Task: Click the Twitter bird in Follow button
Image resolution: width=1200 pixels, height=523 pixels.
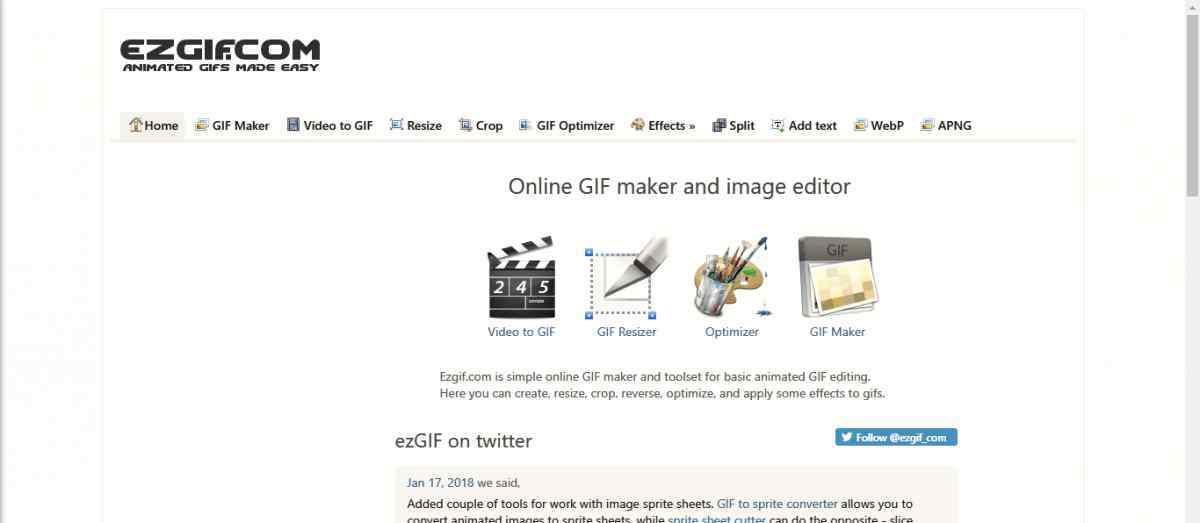Action: [x=846, y=437]
